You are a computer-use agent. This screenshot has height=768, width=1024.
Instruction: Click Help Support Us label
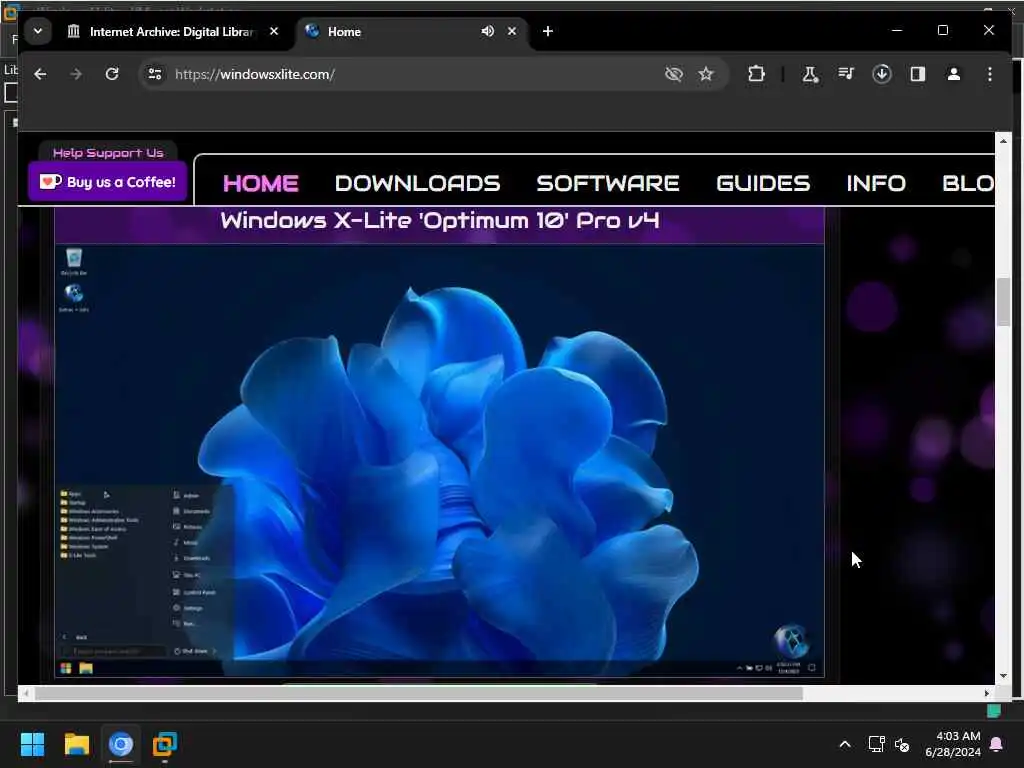click(x=108, y=153)
